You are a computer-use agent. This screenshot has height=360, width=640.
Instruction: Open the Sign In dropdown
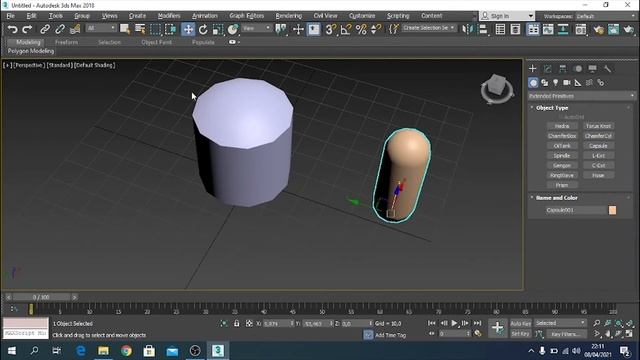pyautogui.click(x=507, y=16)
